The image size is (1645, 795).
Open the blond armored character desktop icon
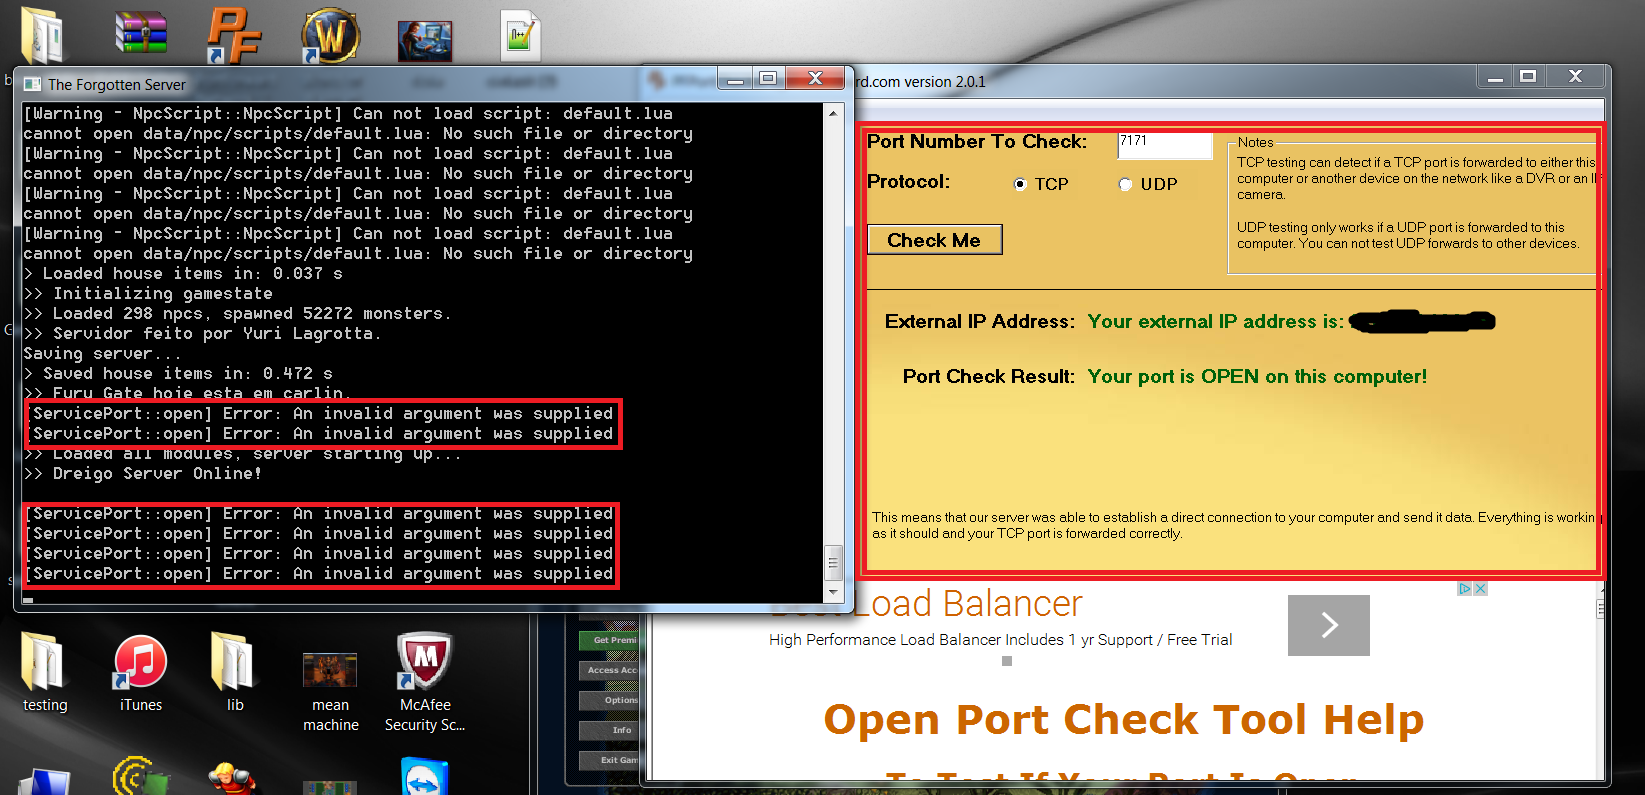click(232, 779)
